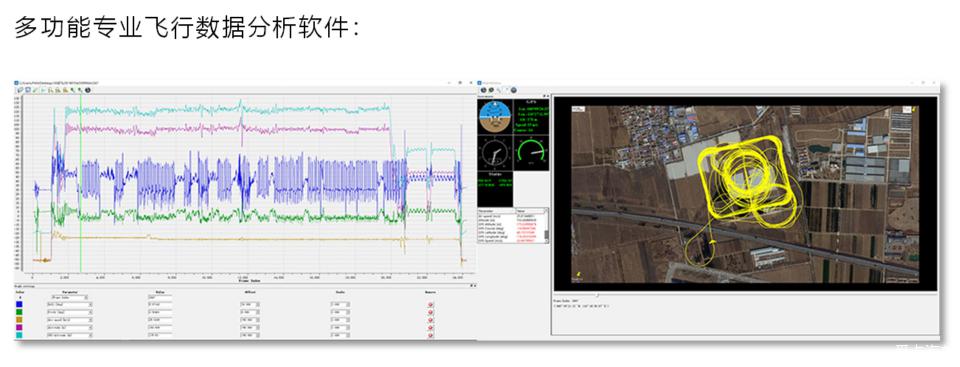The image size is (960, 367).
Task: Remove the cyan GPS altitude curve
Action: click(x=430, y=335)
